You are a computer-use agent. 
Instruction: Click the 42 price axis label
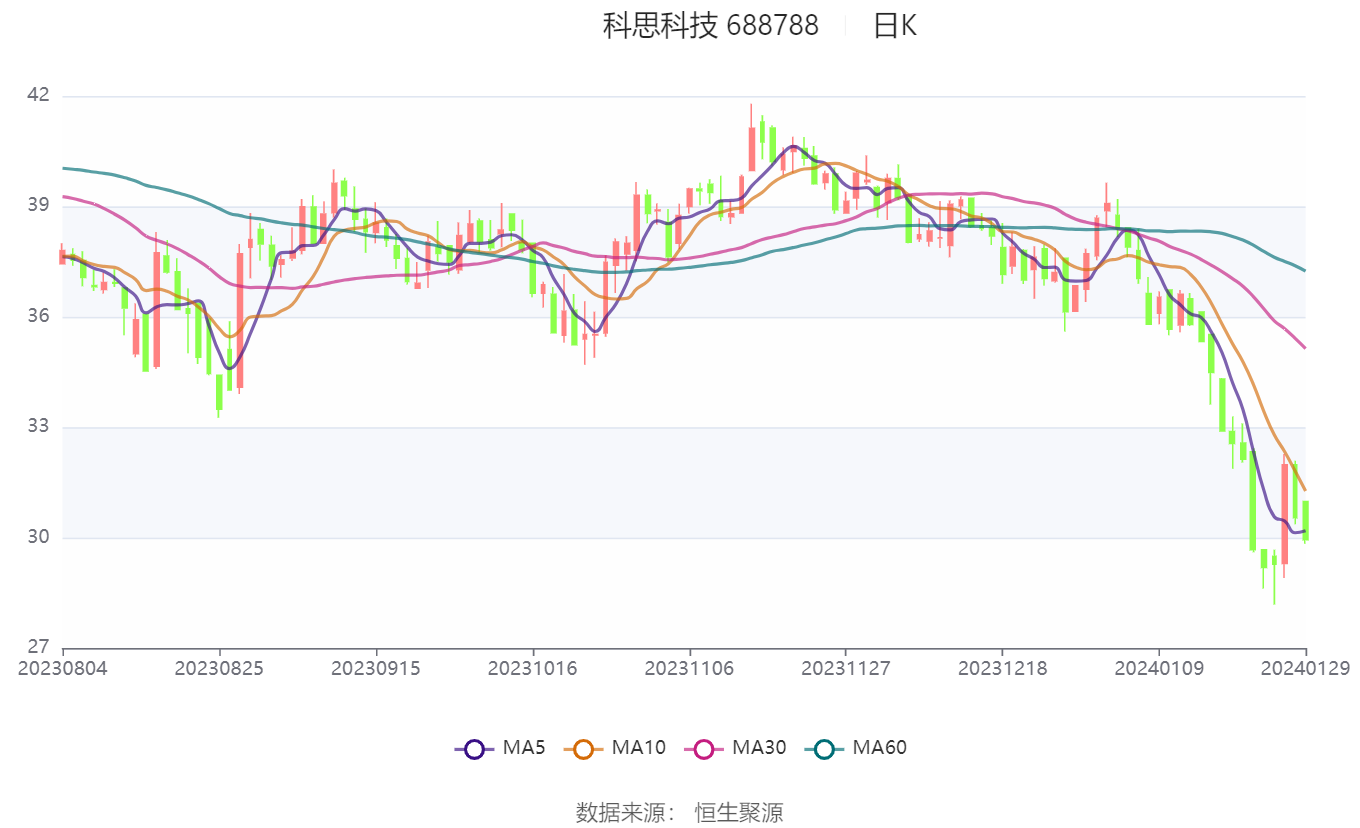[x=37, y=95]
